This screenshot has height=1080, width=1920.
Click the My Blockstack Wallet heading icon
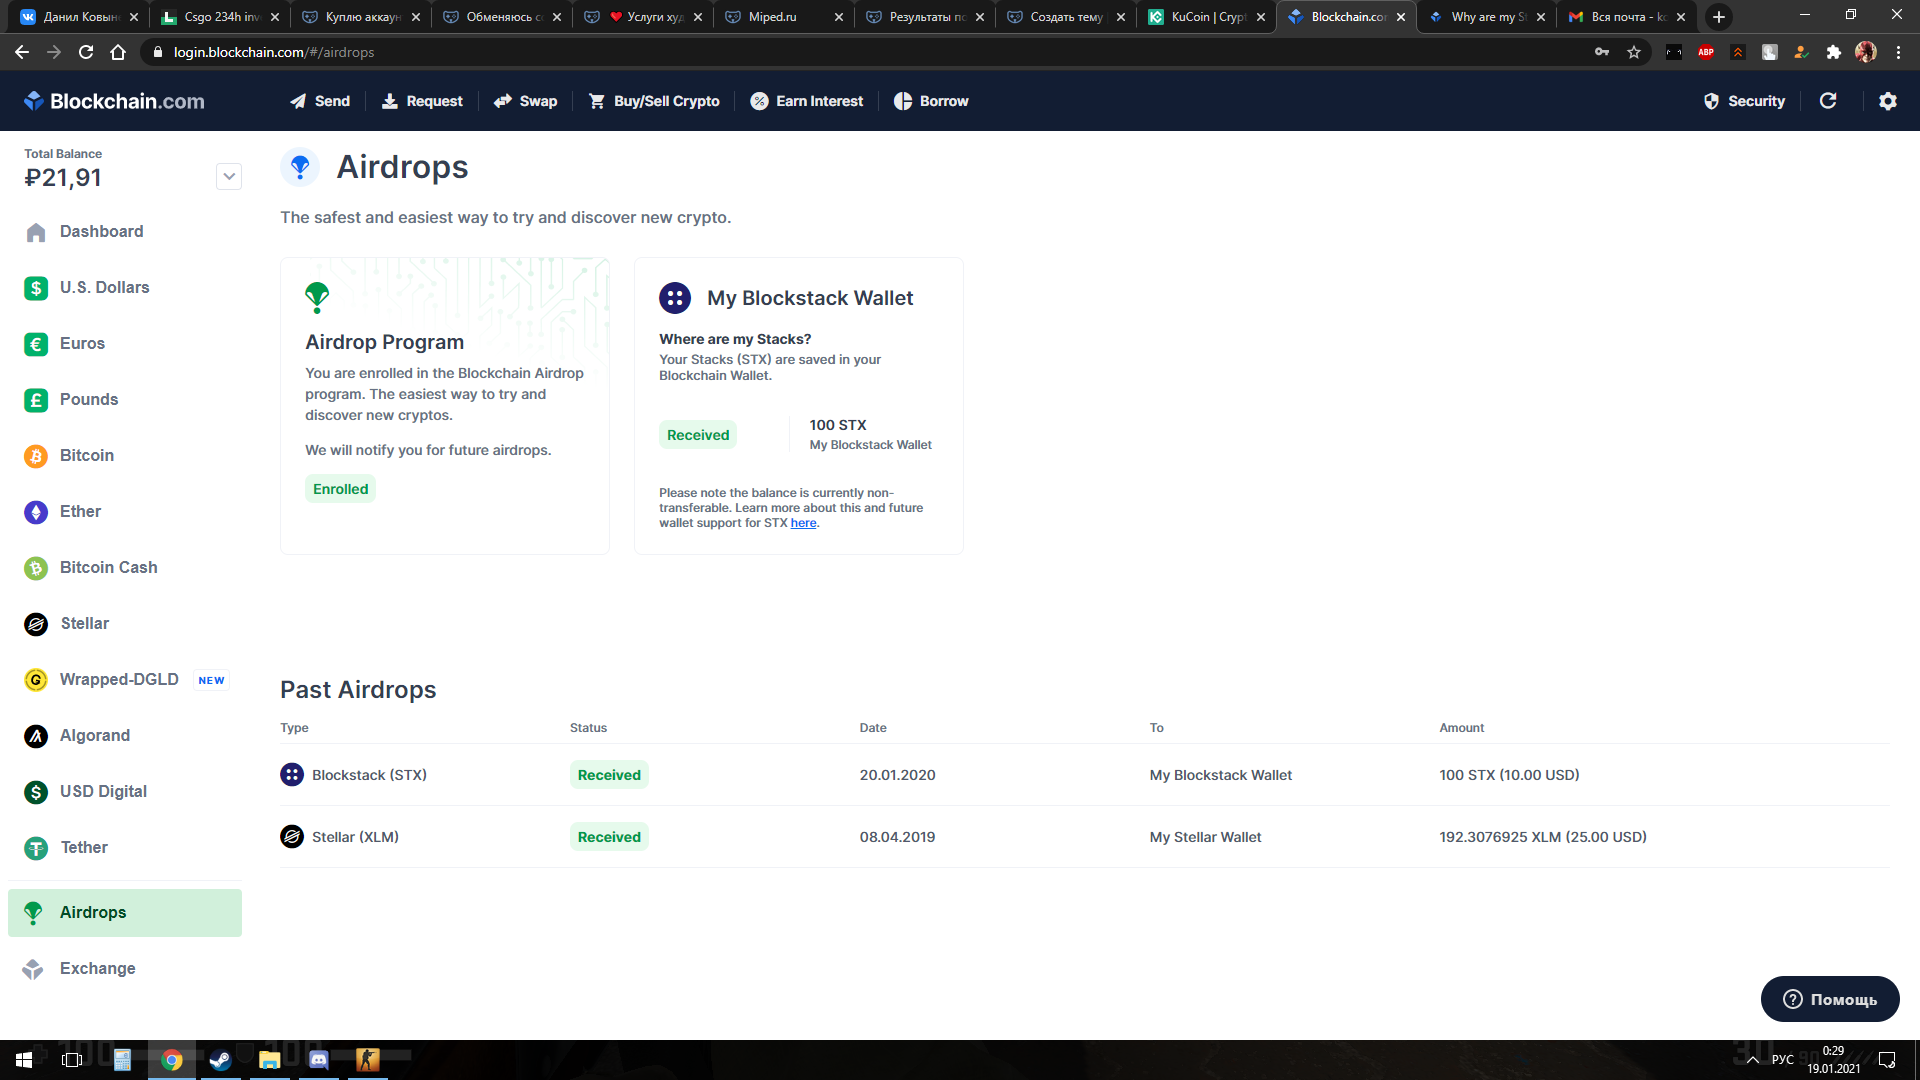(675, 298)
